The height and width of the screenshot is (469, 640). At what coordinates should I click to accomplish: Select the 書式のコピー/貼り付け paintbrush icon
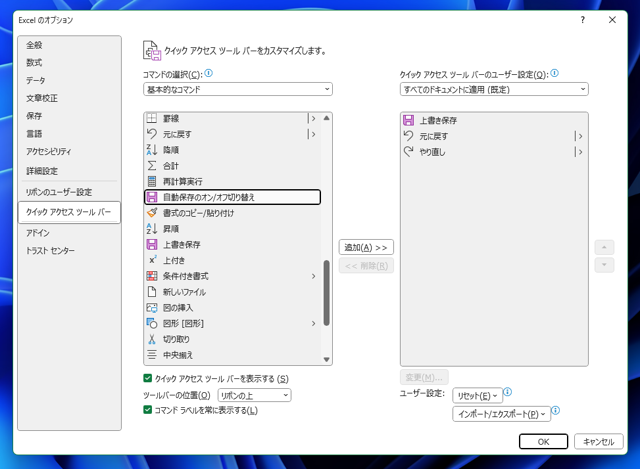tap(152, 213)
